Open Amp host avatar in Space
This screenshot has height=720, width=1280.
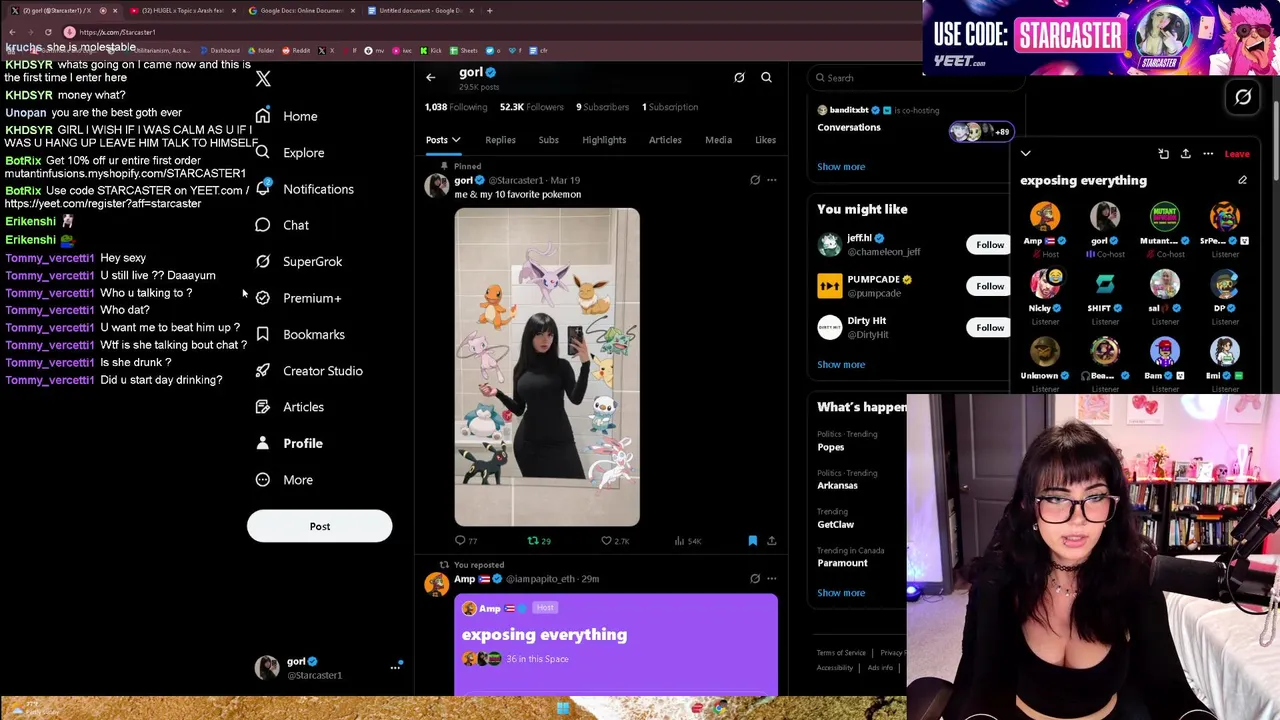click(x=1045, y=216)
